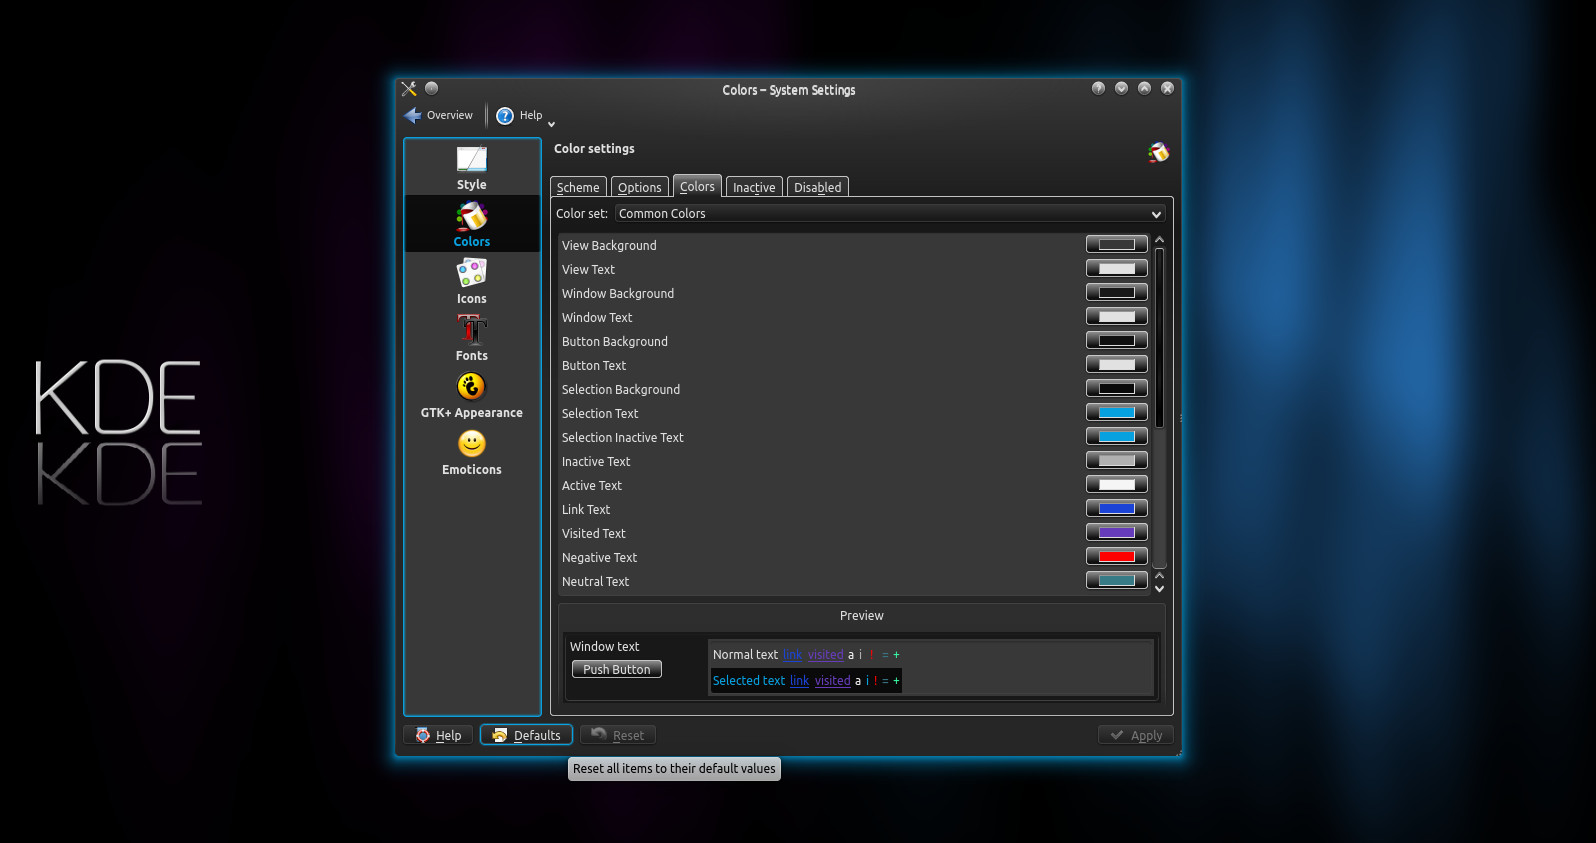Pick the View Text color

1116,268
